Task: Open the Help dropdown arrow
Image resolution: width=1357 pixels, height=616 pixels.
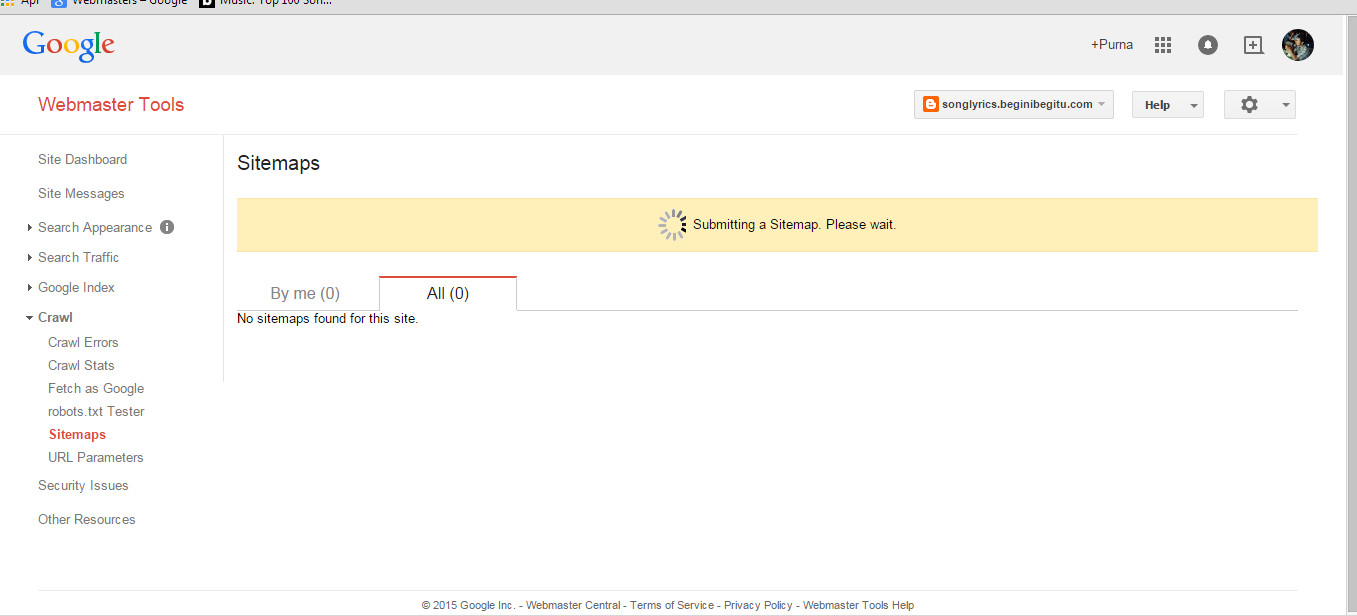Action: (x=1193, y=105)
